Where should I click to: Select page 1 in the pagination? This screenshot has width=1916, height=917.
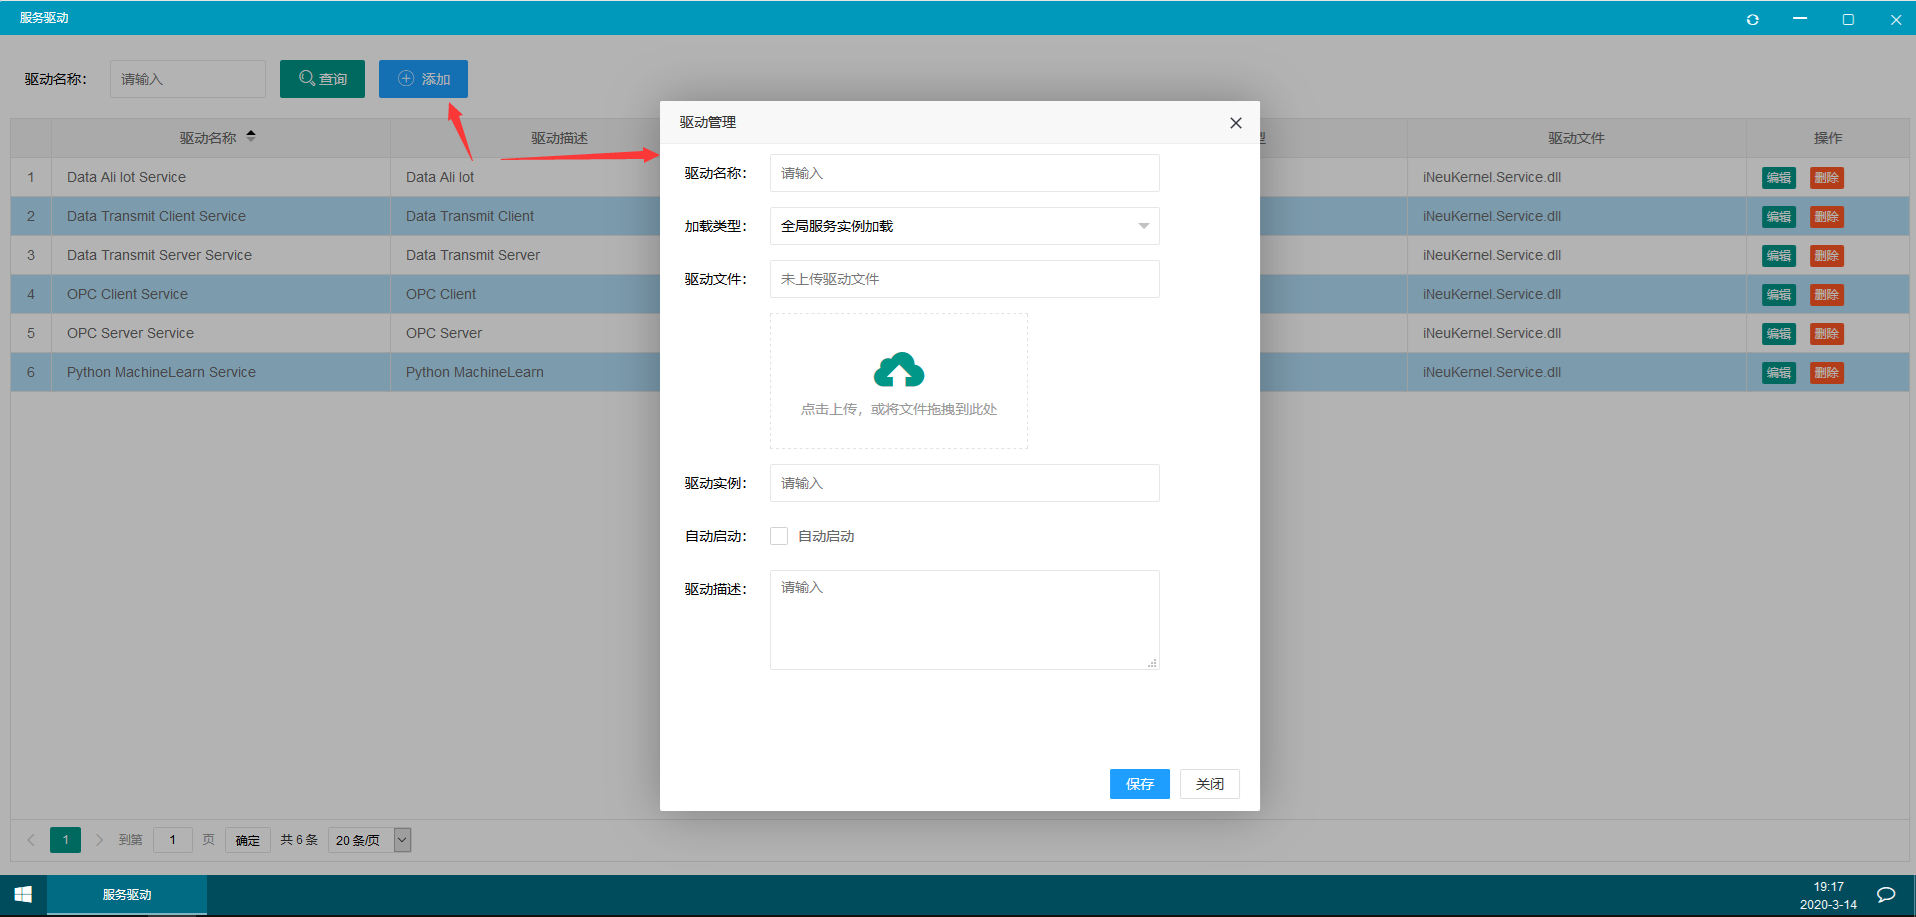65,840
